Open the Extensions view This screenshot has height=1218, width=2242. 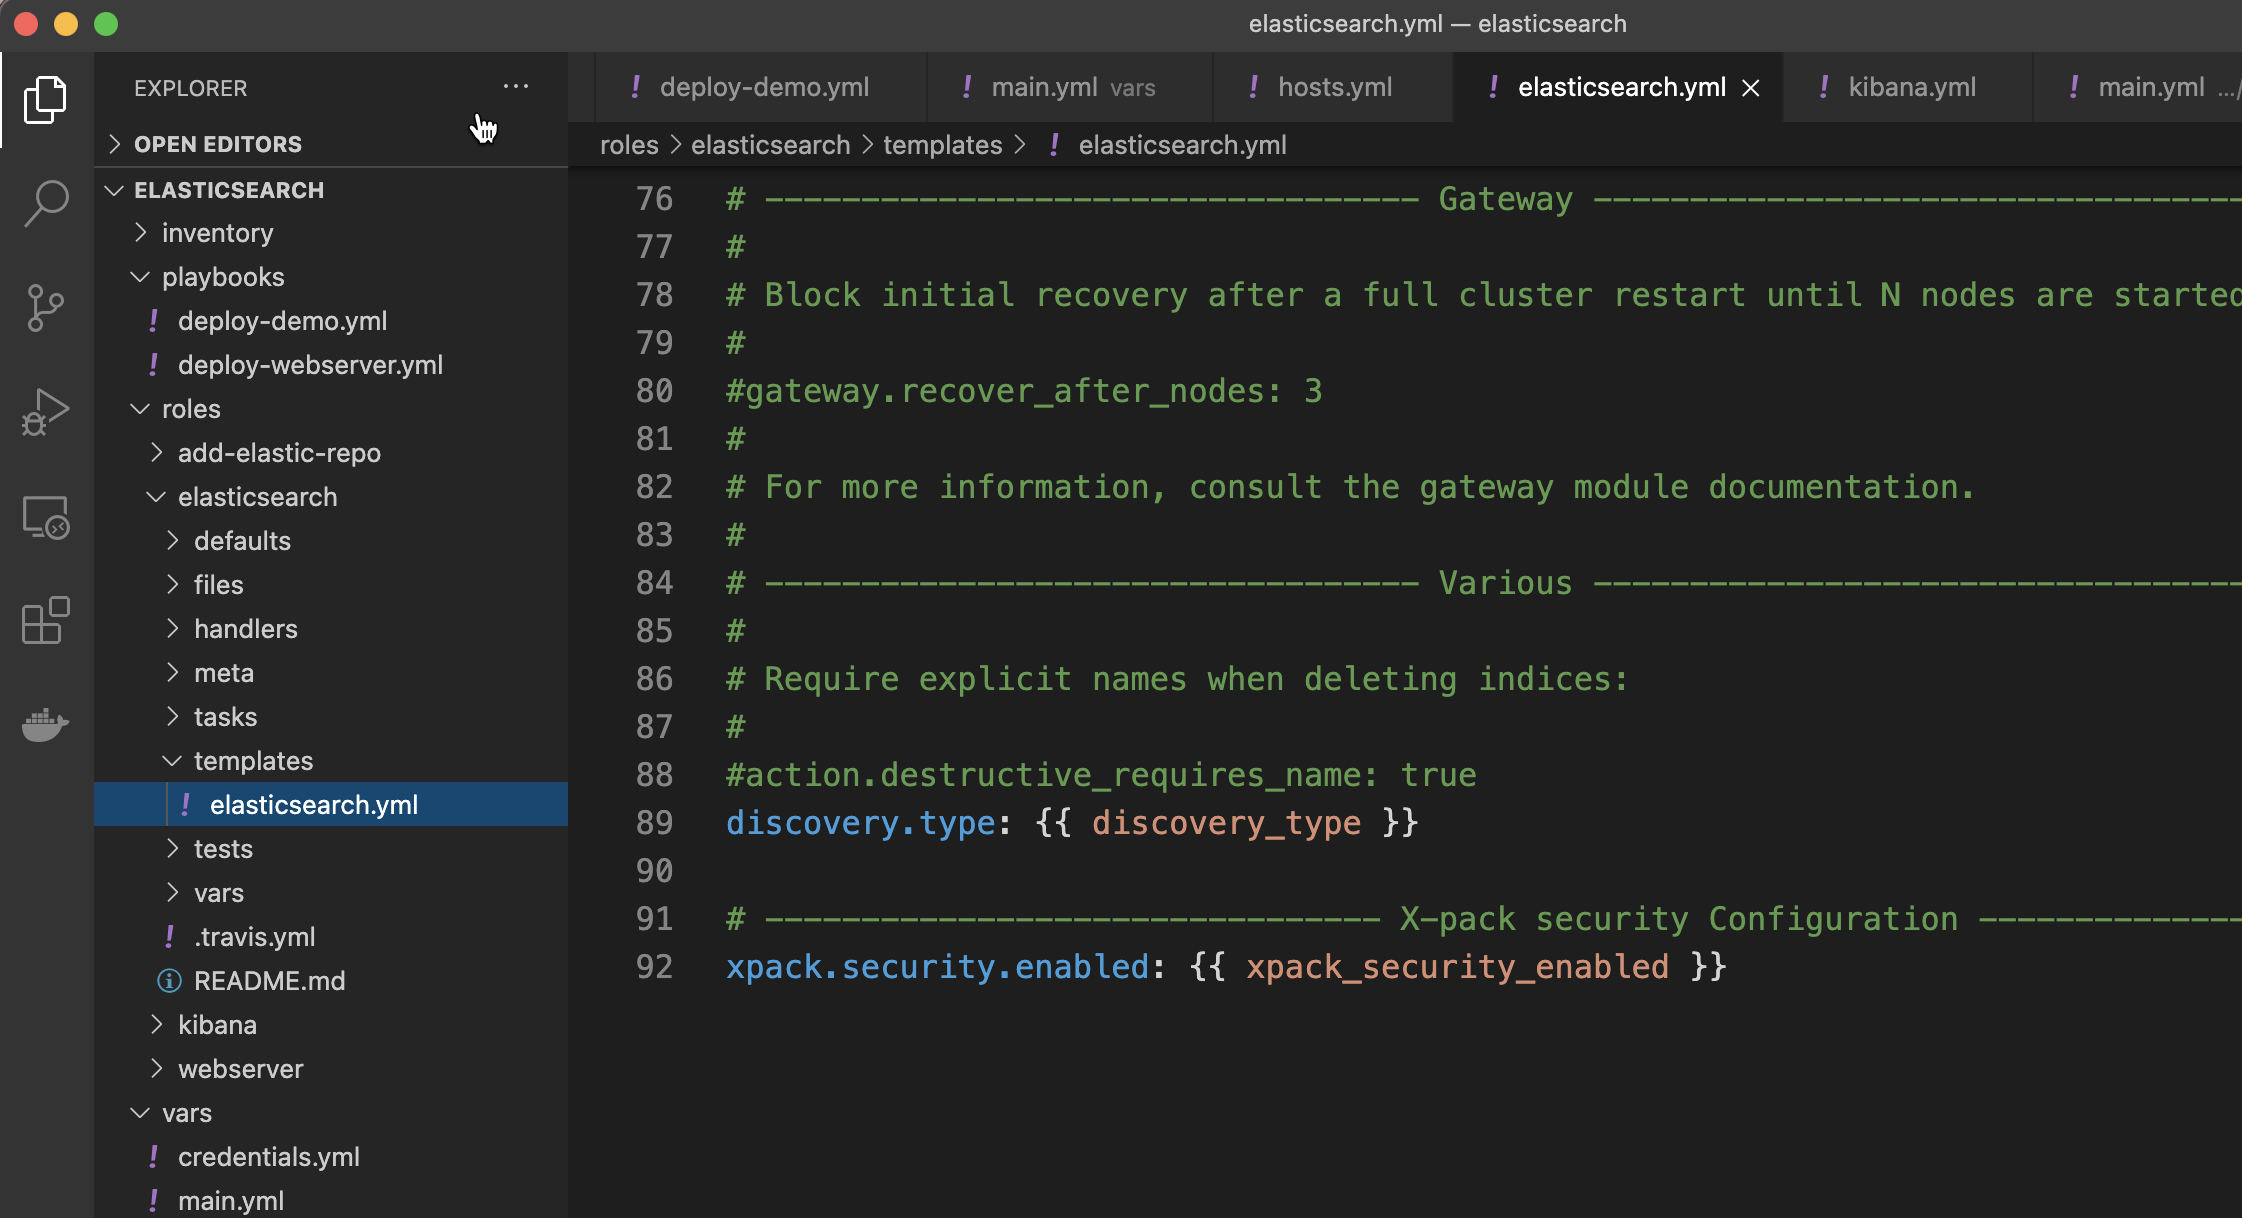point(44,621)
